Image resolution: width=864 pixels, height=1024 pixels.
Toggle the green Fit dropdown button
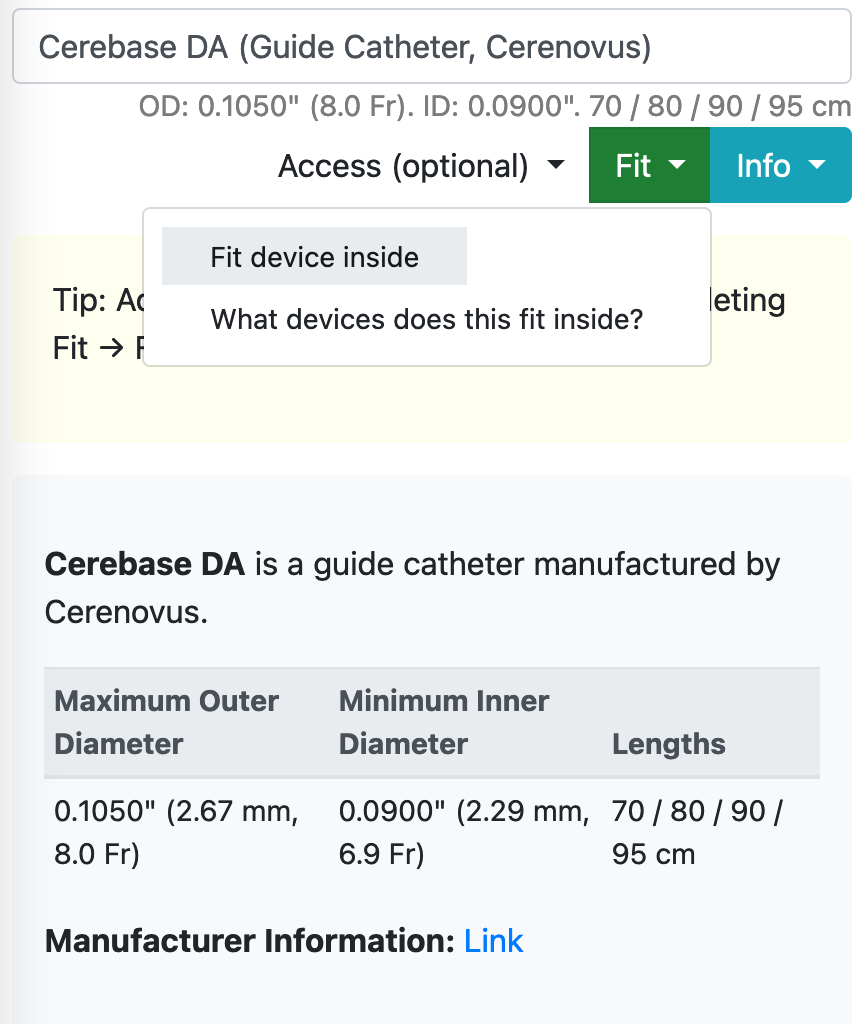[x=649, y=165]
